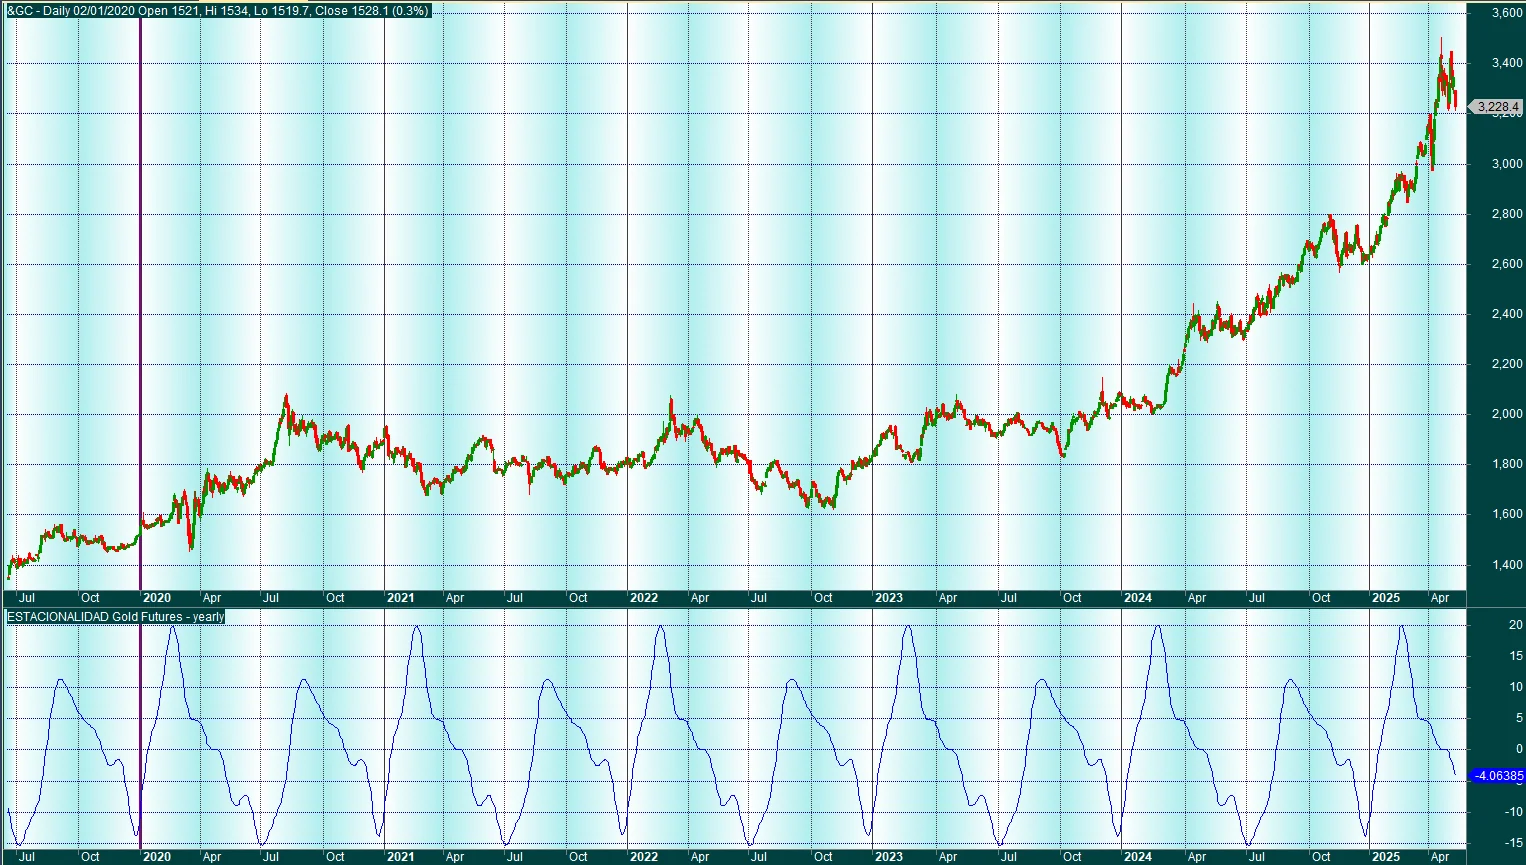Click the 2024 label on price chart time axis
This screenshot has width=1526, height=865.
pos(1137,598)
